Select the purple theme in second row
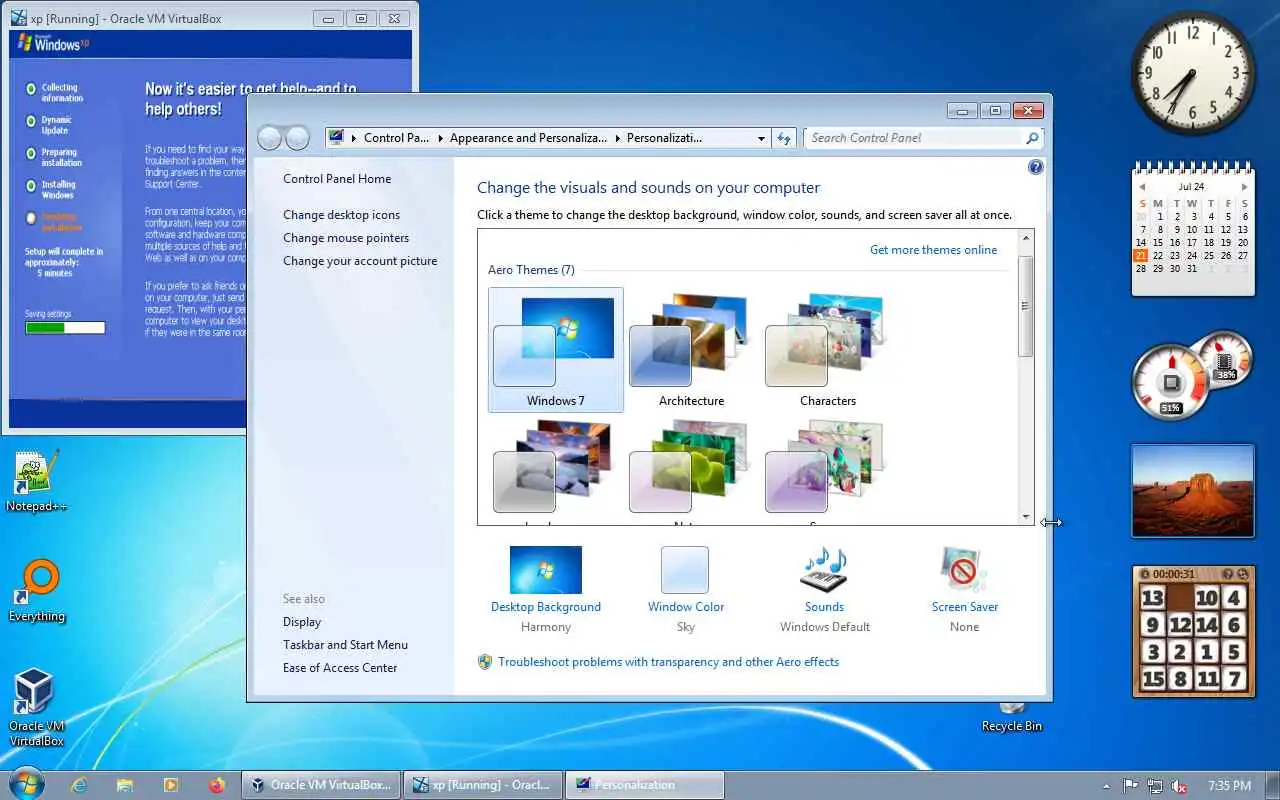 tap(828, 470)
